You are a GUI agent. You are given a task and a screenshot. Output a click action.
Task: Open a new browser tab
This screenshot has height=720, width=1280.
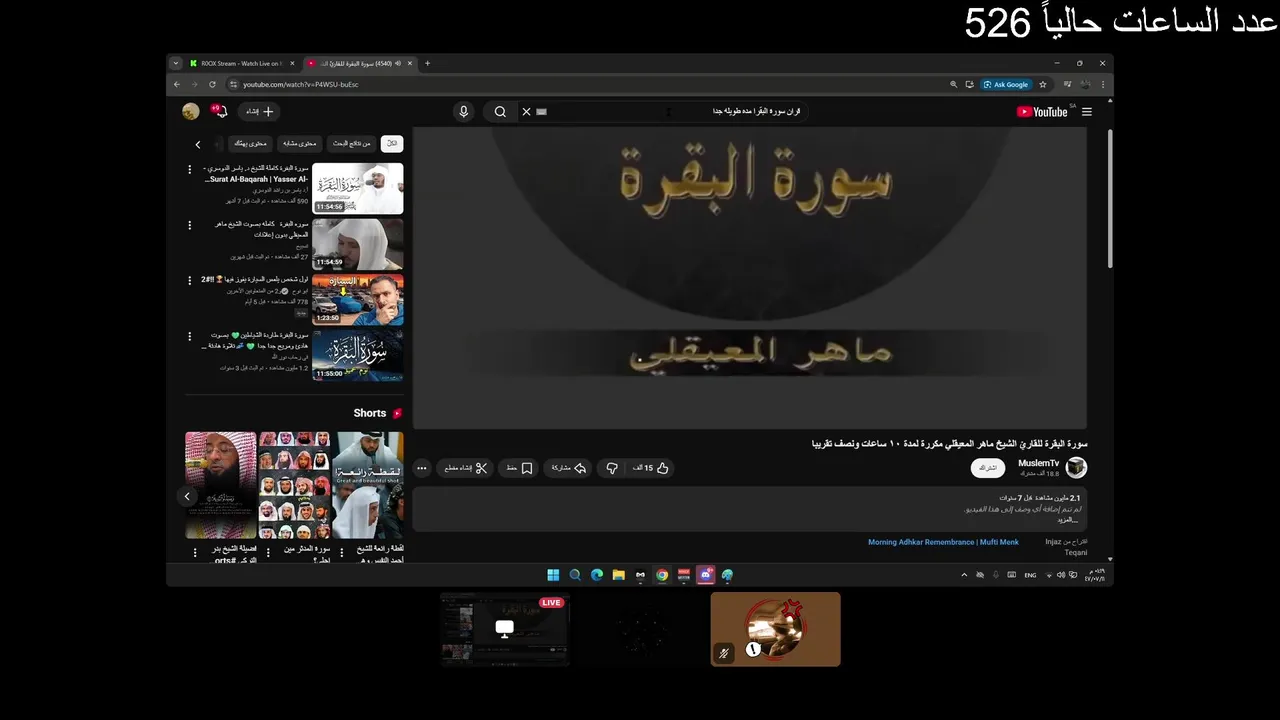tap(428, 63)
